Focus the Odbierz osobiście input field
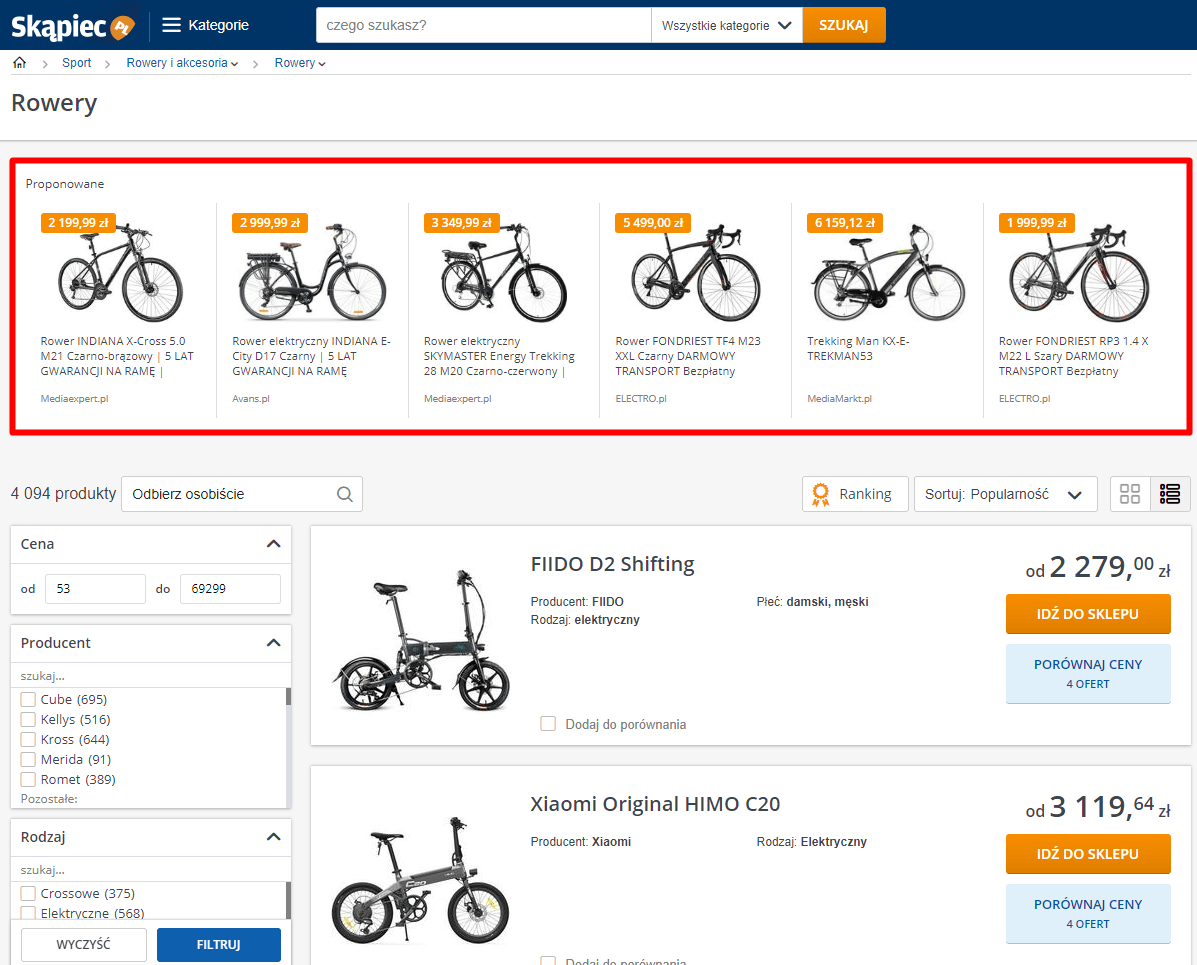This screenshot has width=1197, height=965. point(242,494)
